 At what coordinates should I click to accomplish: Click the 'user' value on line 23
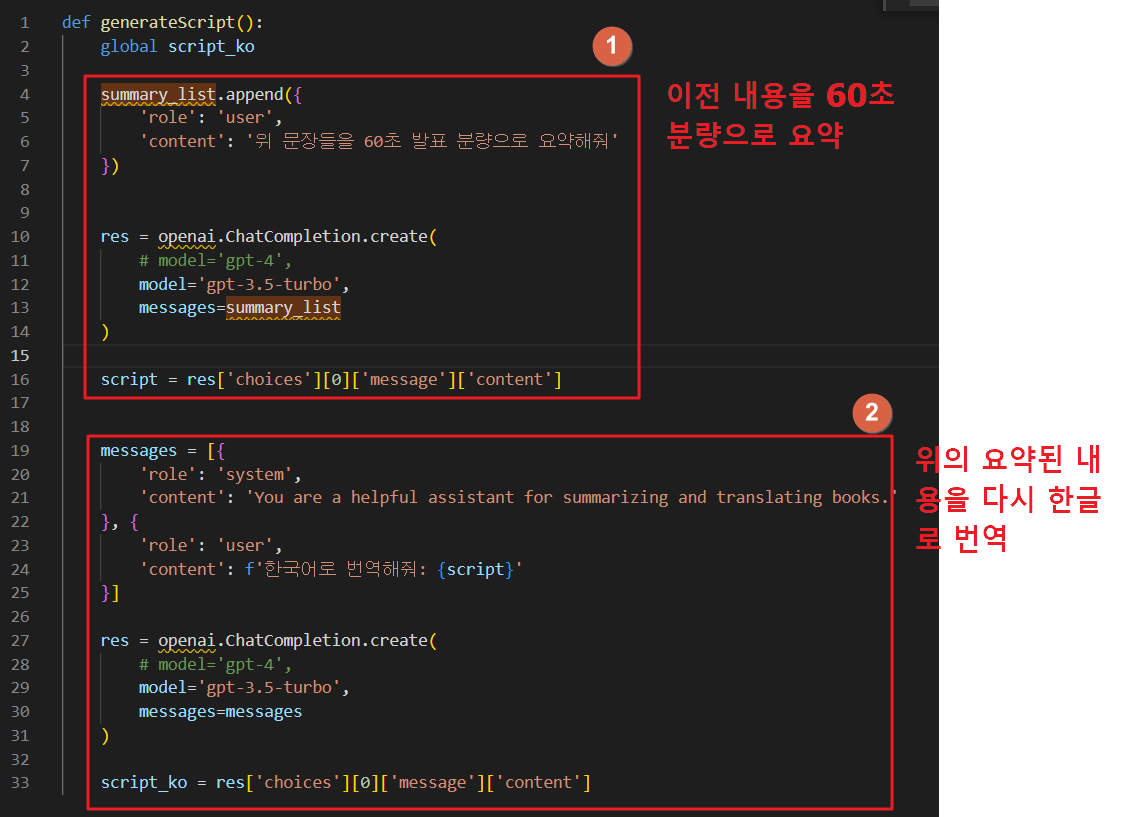245,546
